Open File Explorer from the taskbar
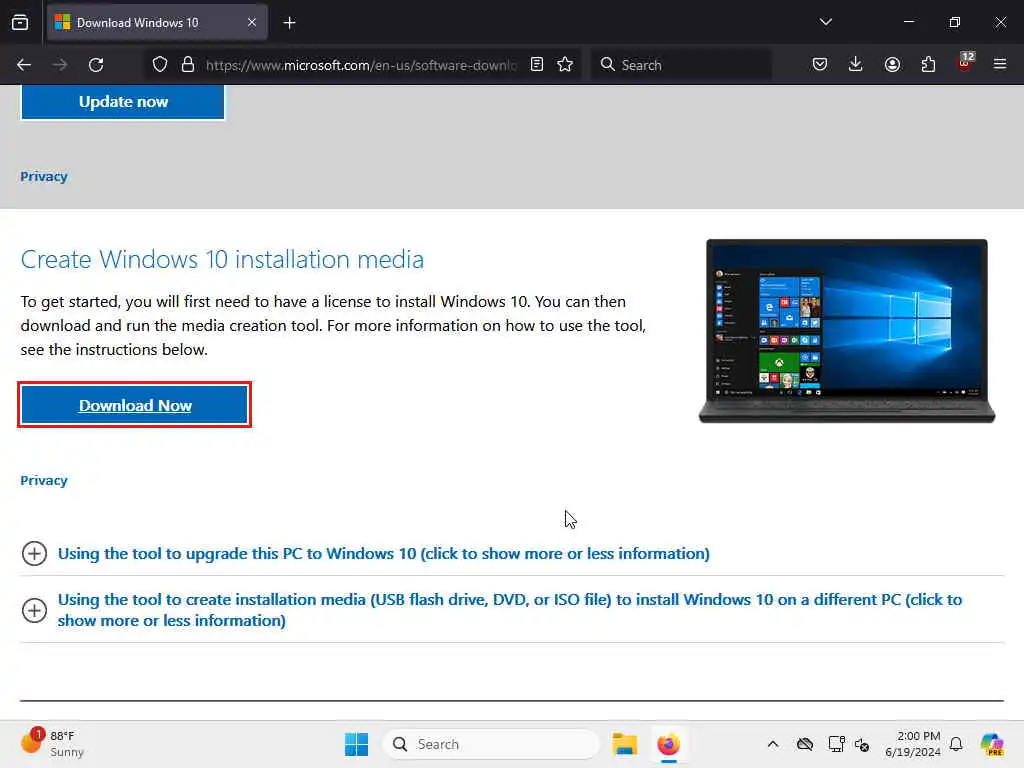 624,744
